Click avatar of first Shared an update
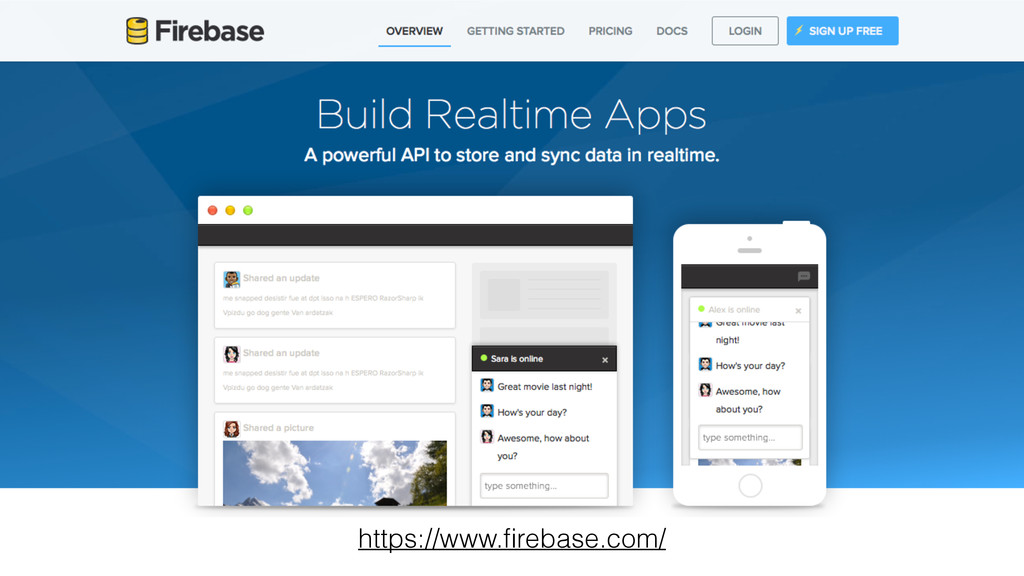This screenshot has height=576, width=1024. (231, 280)
